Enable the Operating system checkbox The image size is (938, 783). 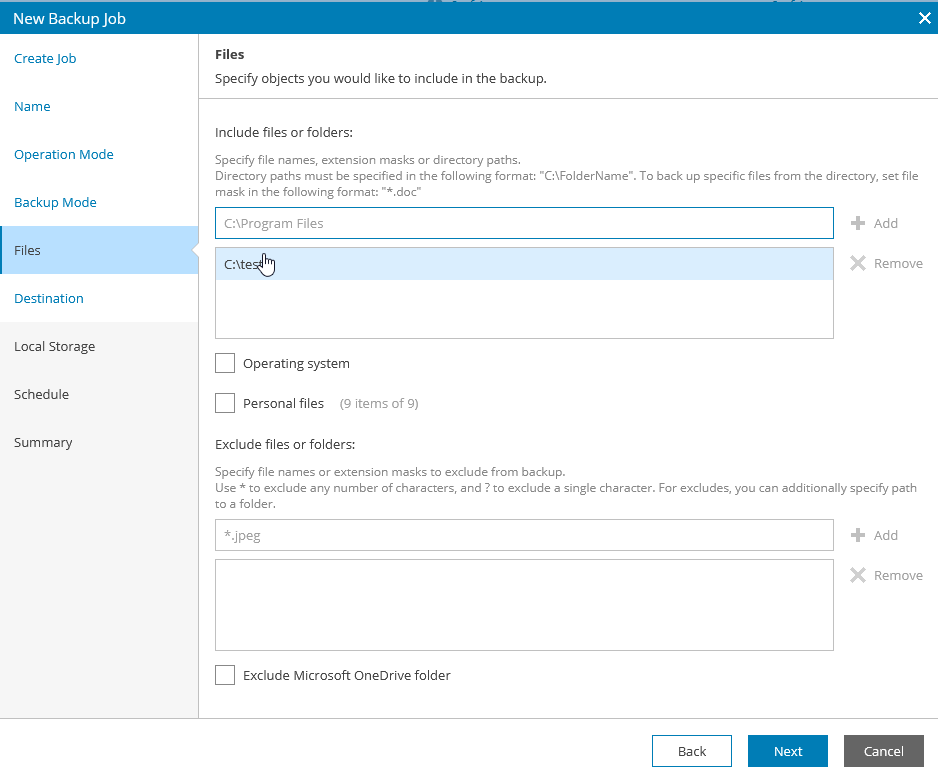pos(224,363)
